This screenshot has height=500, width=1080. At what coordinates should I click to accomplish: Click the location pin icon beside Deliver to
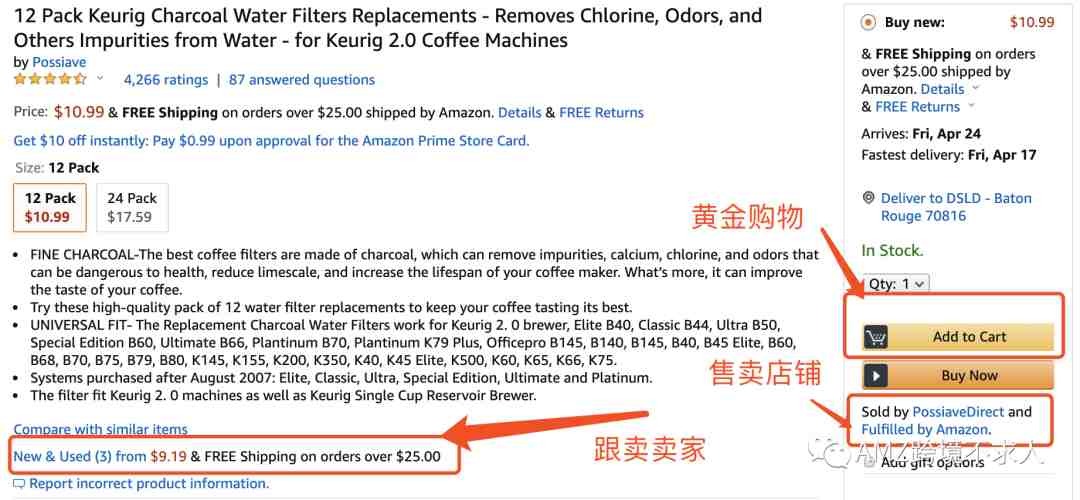point(868,198)
